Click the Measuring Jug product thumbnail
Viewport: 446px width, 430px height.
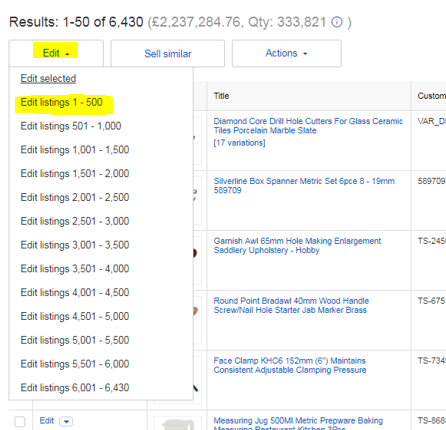[177, 424]
